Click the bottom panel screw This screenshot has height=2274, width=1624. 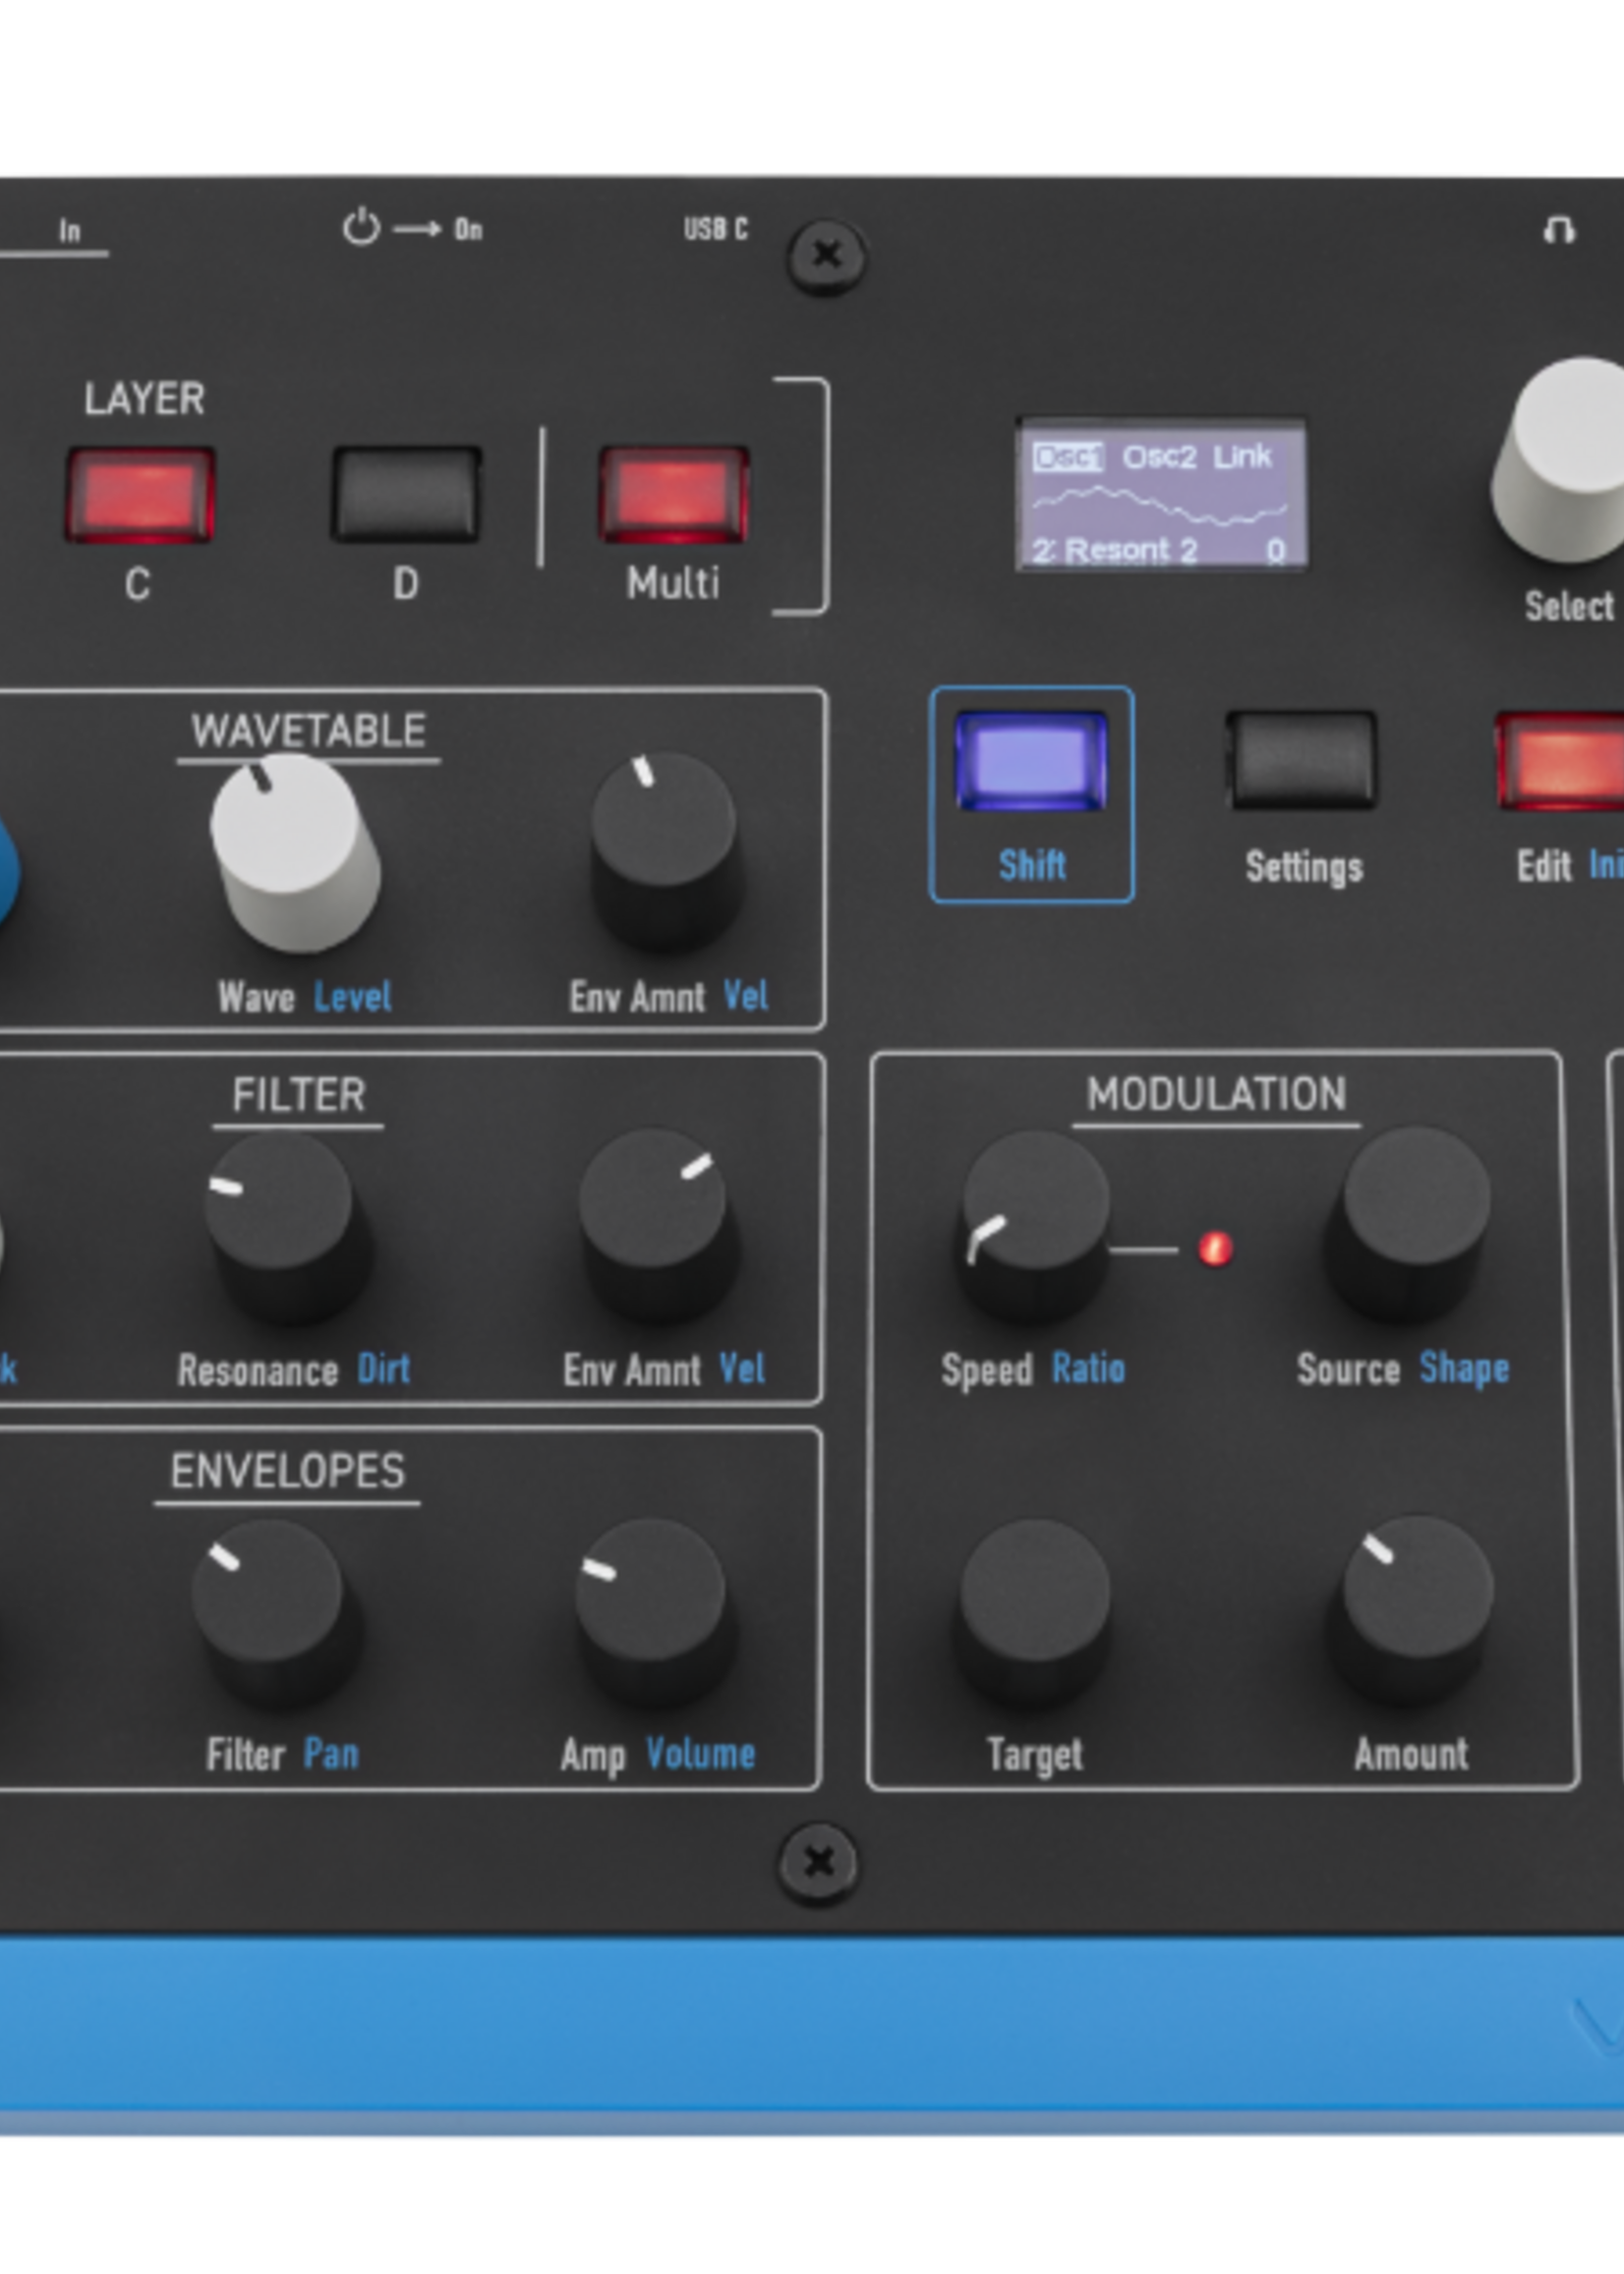pyautogui.click(x=818, y=1862)
